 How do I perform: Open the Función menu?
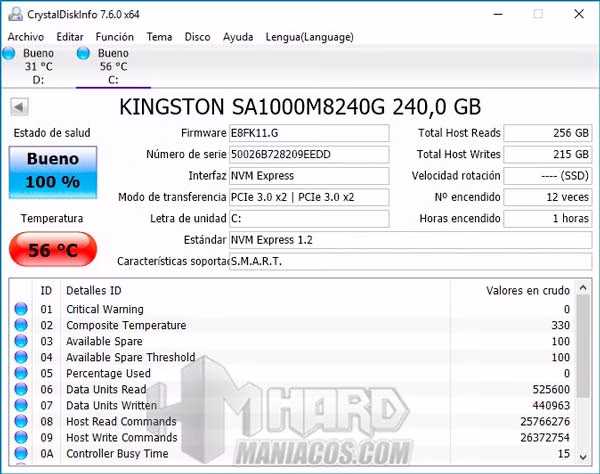click(x=114, y=36)
